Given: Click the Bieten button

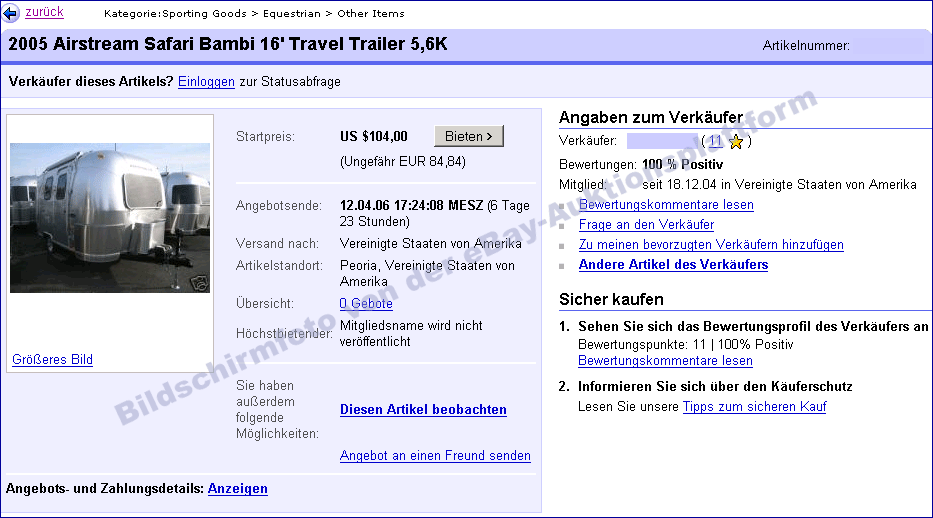Looking at the screenshot, I should coord(469,136).
